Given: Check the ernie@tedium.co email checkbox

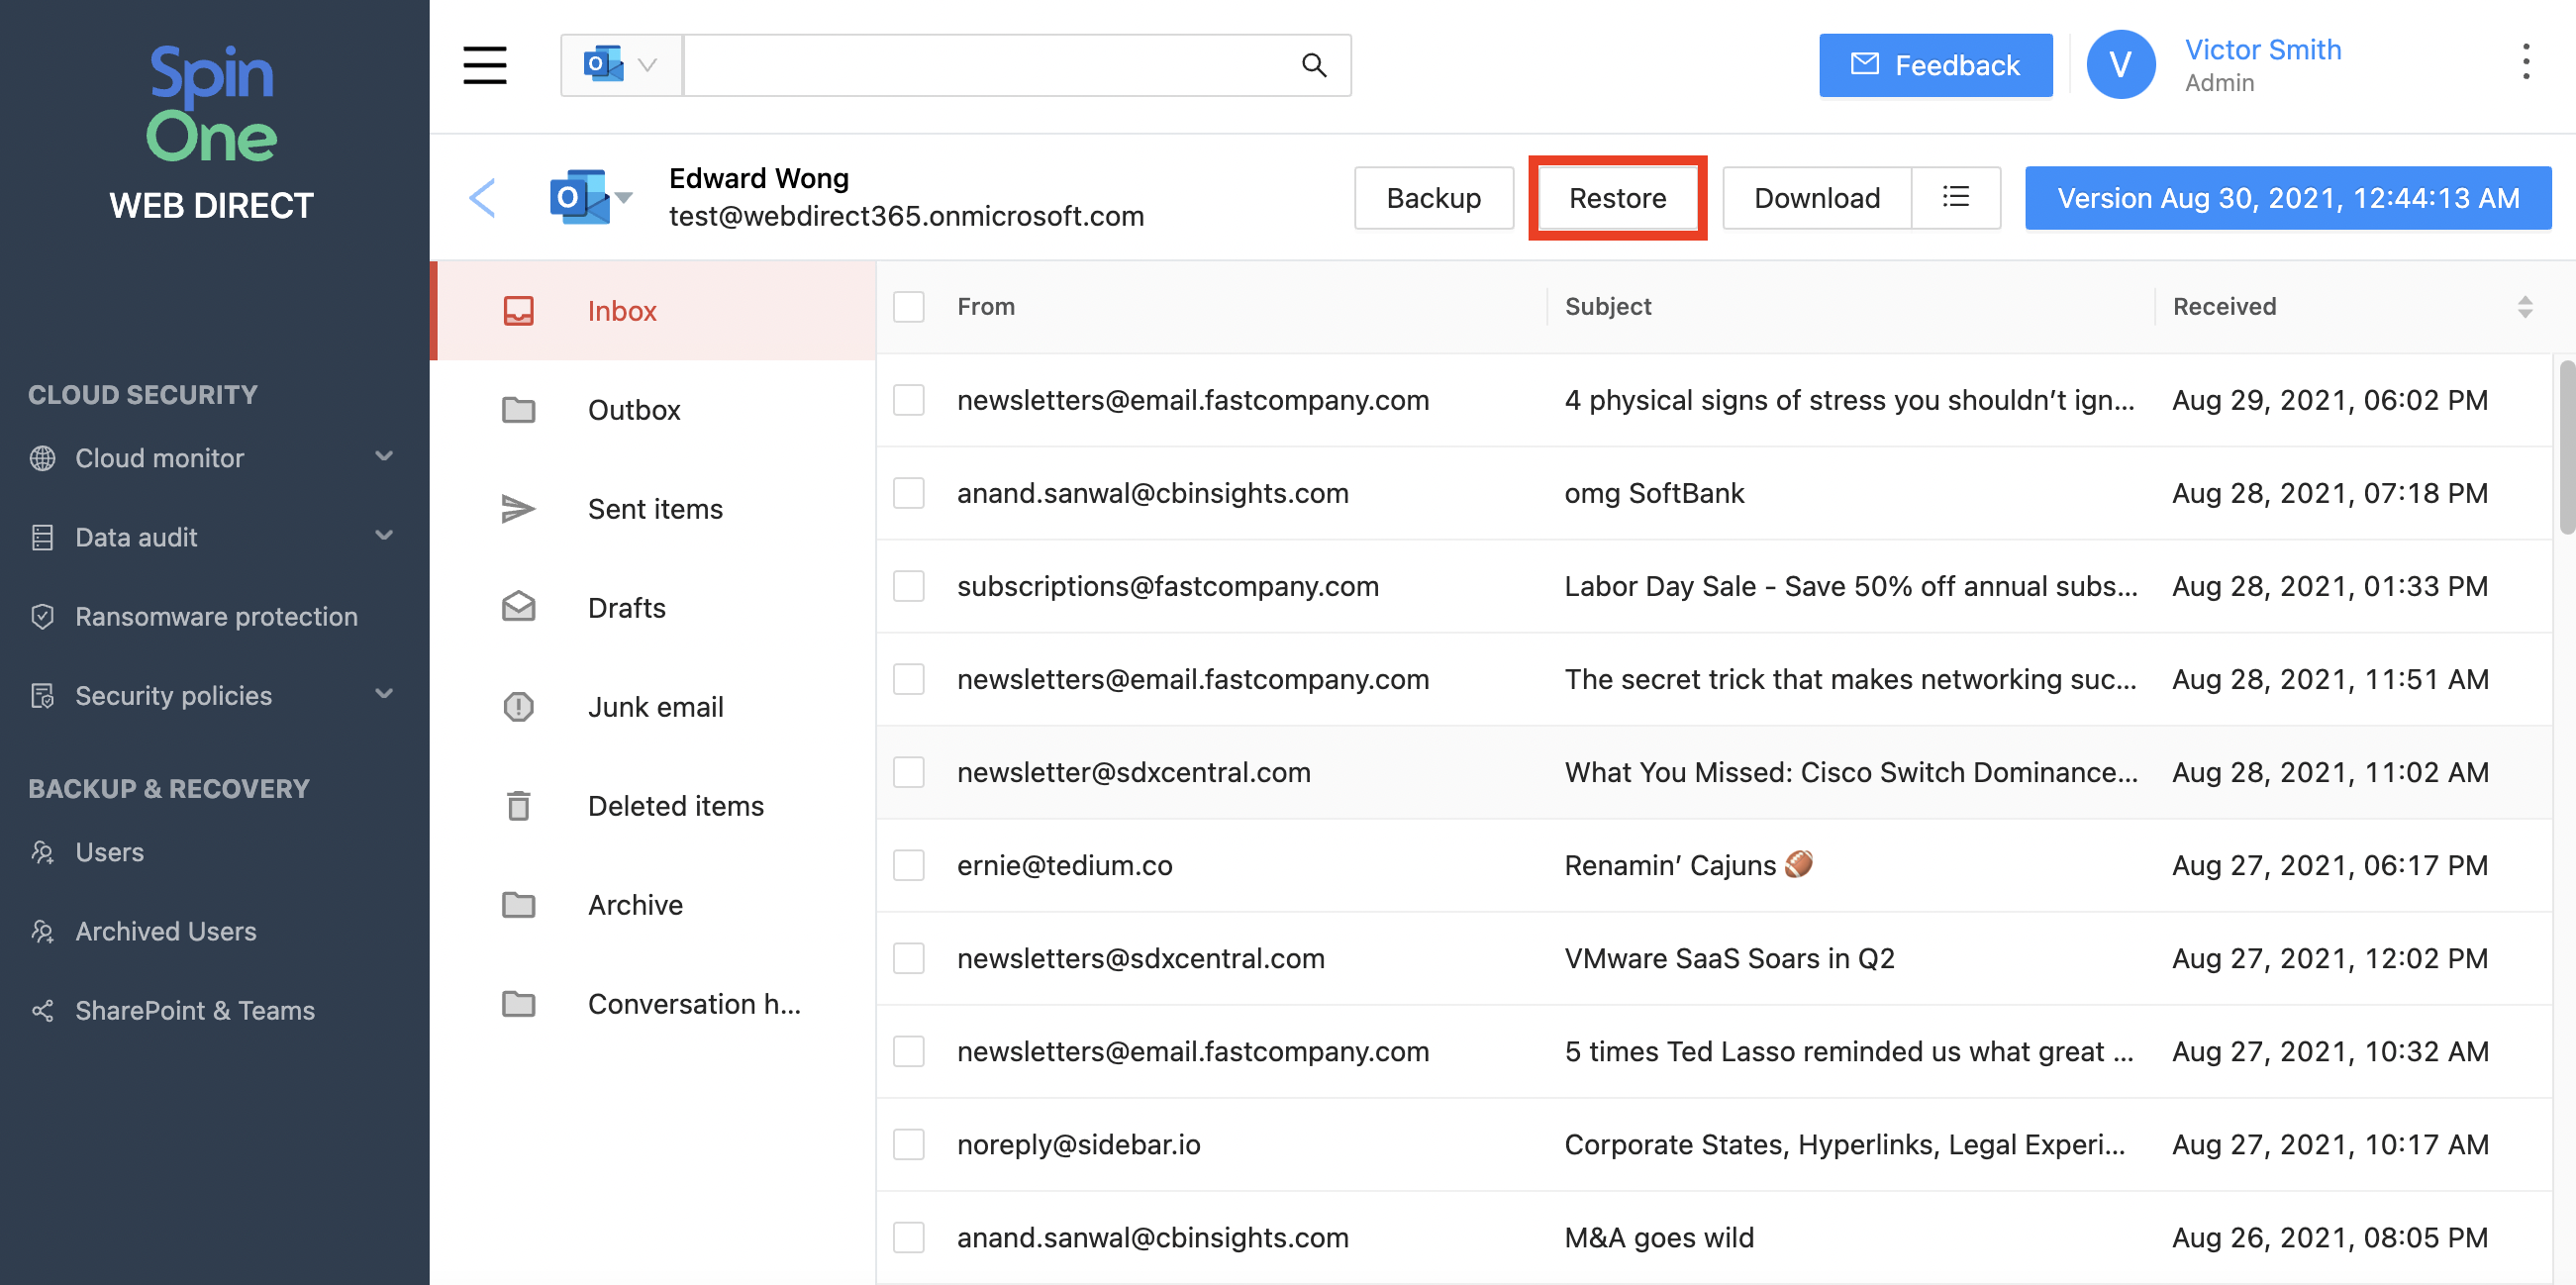Looking at the screenshot, I should click(908, 865).
